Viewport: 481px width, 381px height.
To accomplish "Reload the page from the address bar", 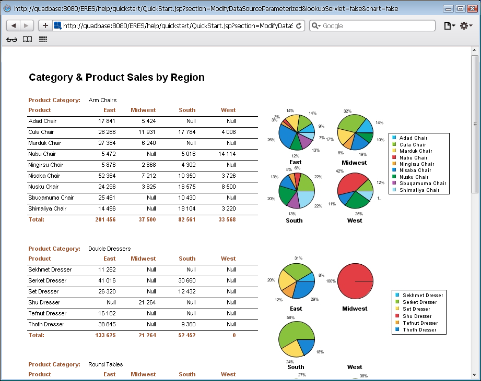I will pyautogui.click(x=299, y=26).
